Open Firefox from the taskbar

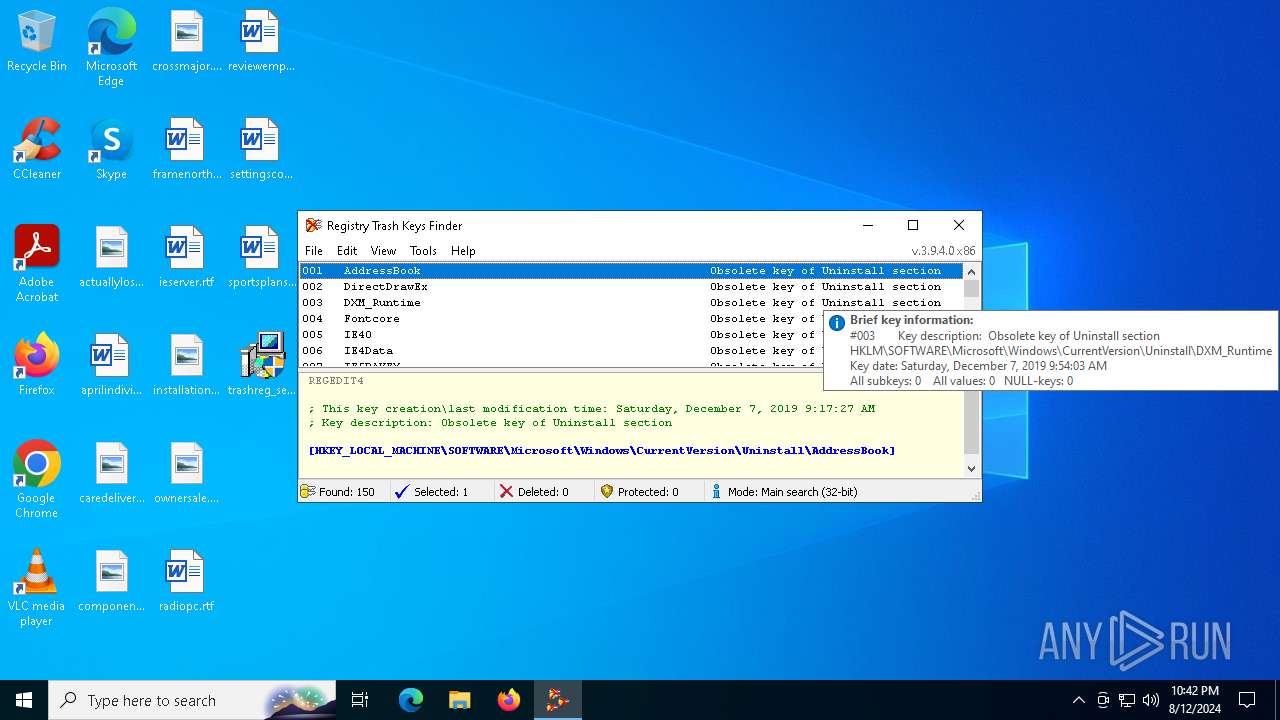pyautogui.click(x=509, y=700)
